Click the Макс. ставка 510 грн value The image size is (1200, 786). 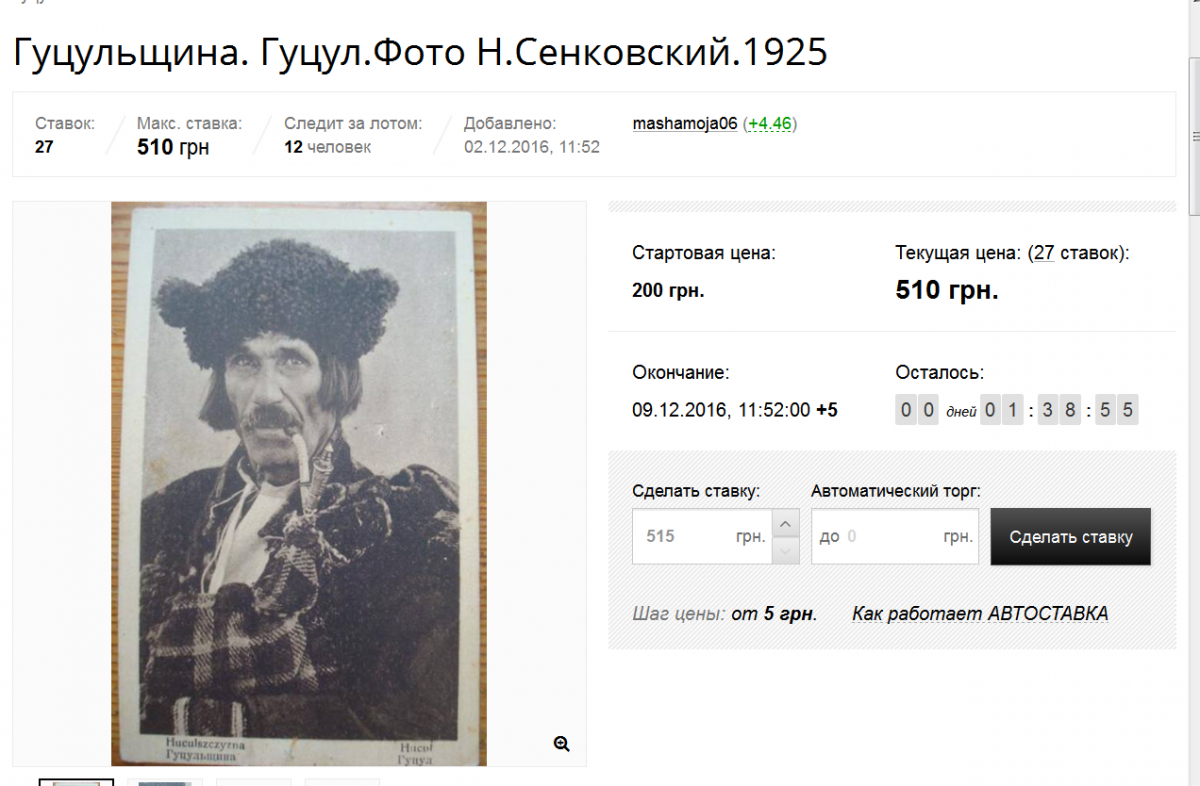pyautogui.click(x=173, y=148)
